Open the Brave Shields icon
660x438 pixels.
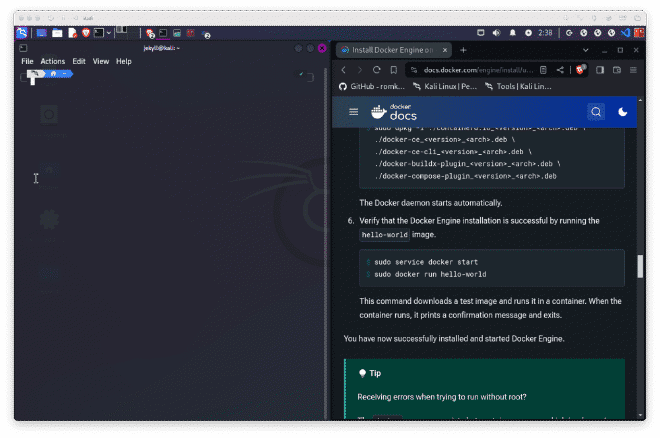[x=580, y=70]
